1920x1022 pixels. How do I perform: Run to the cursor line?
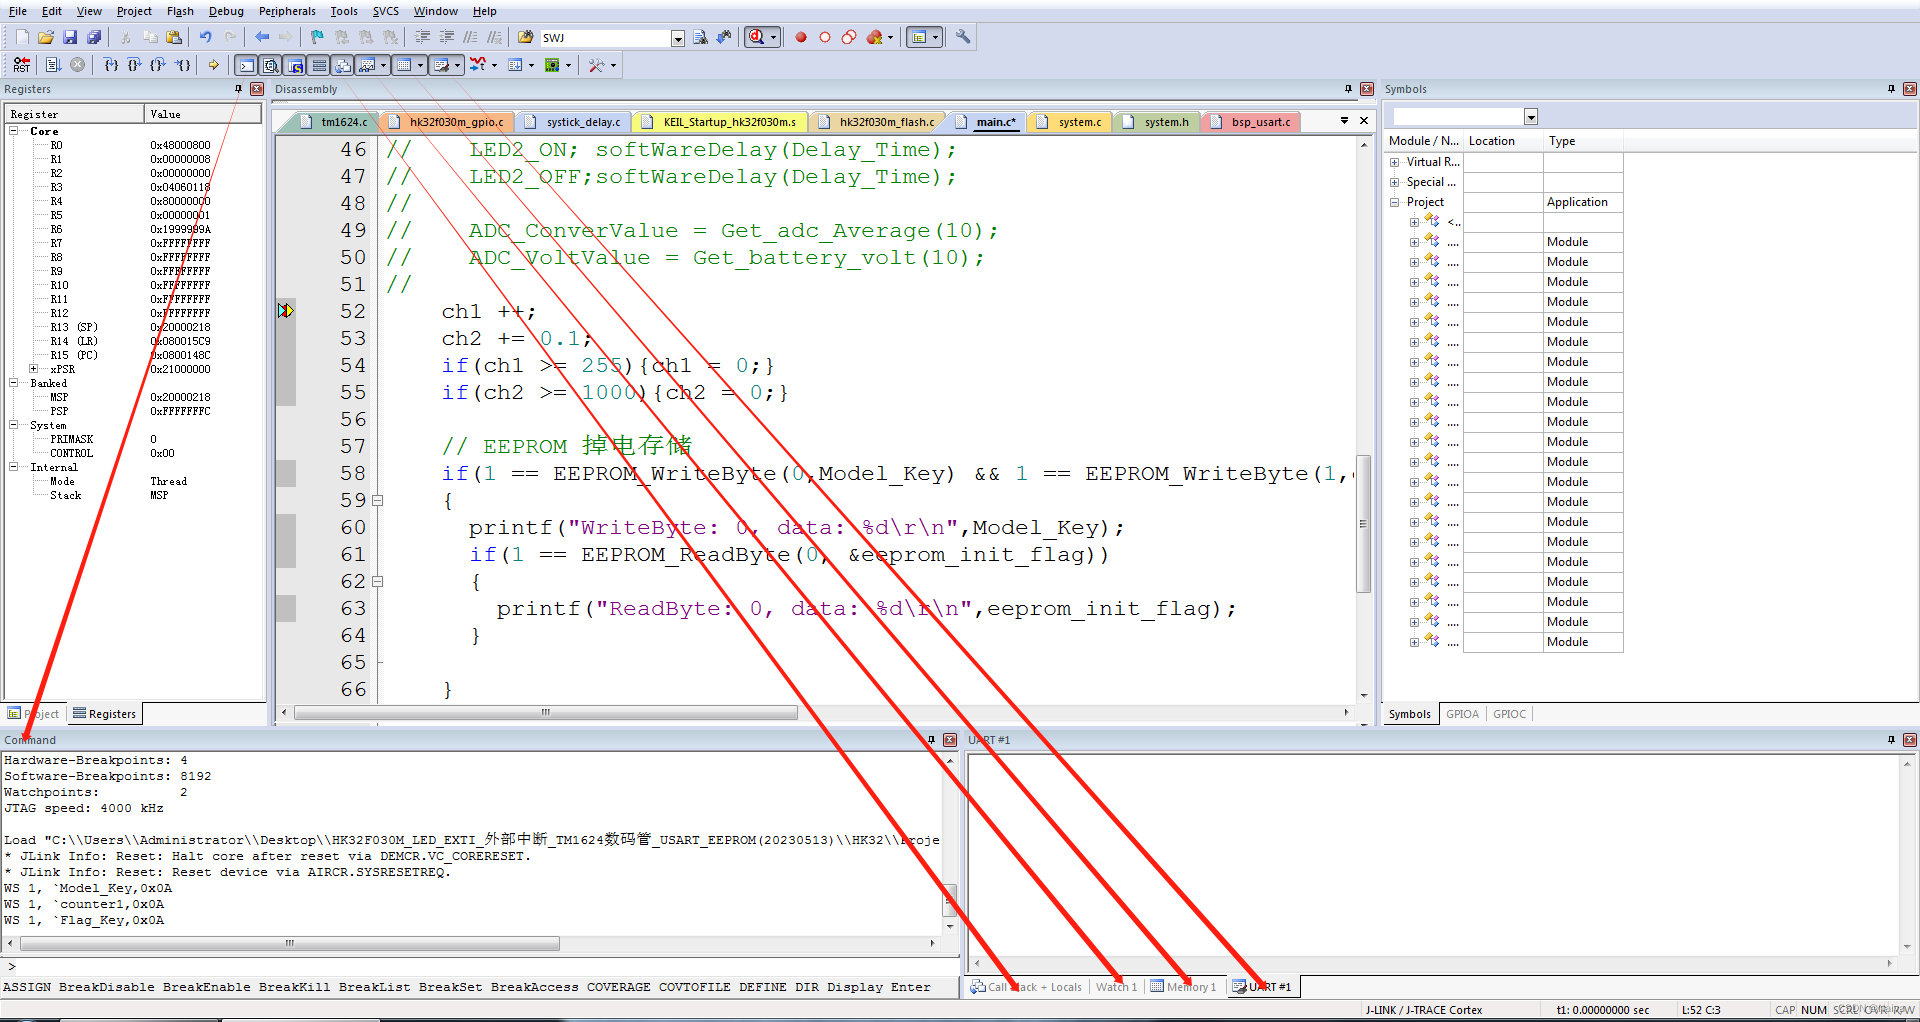pyautogui.click(x=182, y=65)
